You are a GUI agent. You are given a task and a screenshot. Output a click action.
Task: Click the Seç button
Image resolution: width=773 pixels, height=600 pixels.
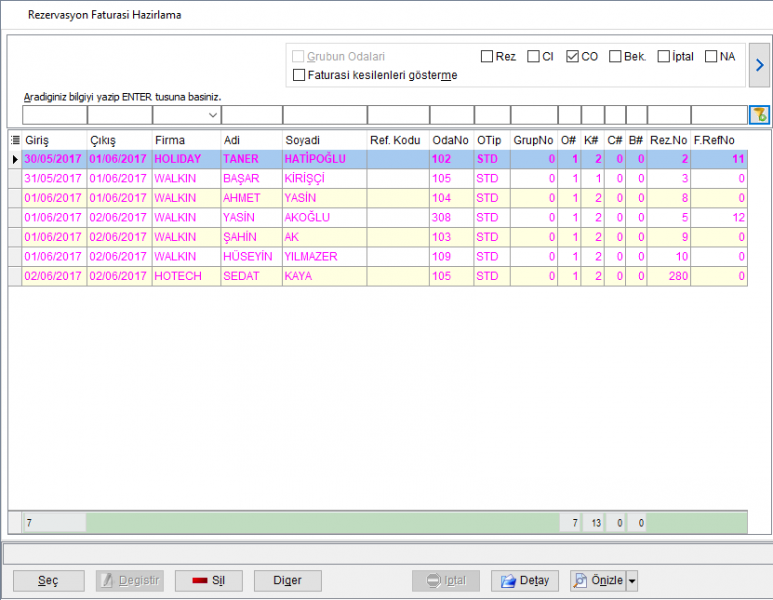point(48,581)
